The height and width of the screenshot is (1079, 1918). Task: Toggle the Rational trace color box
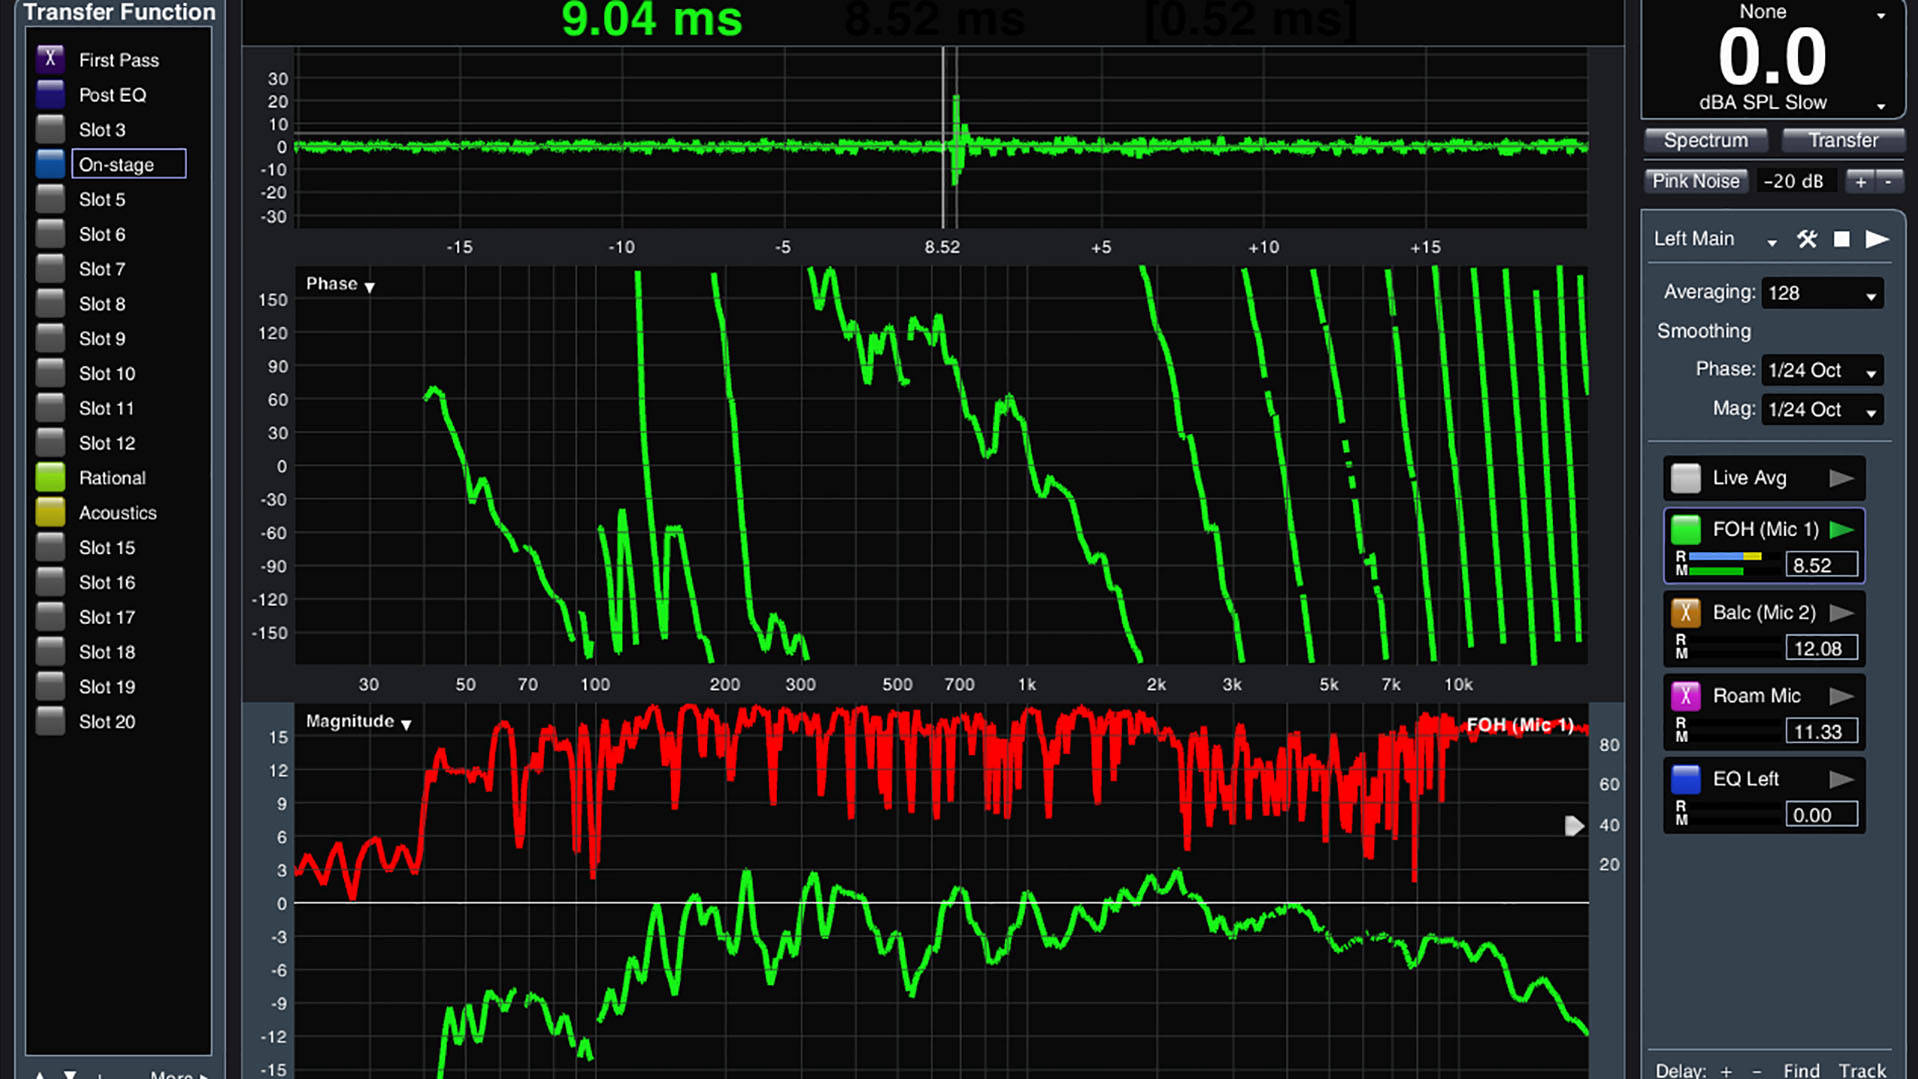point(50,478)
